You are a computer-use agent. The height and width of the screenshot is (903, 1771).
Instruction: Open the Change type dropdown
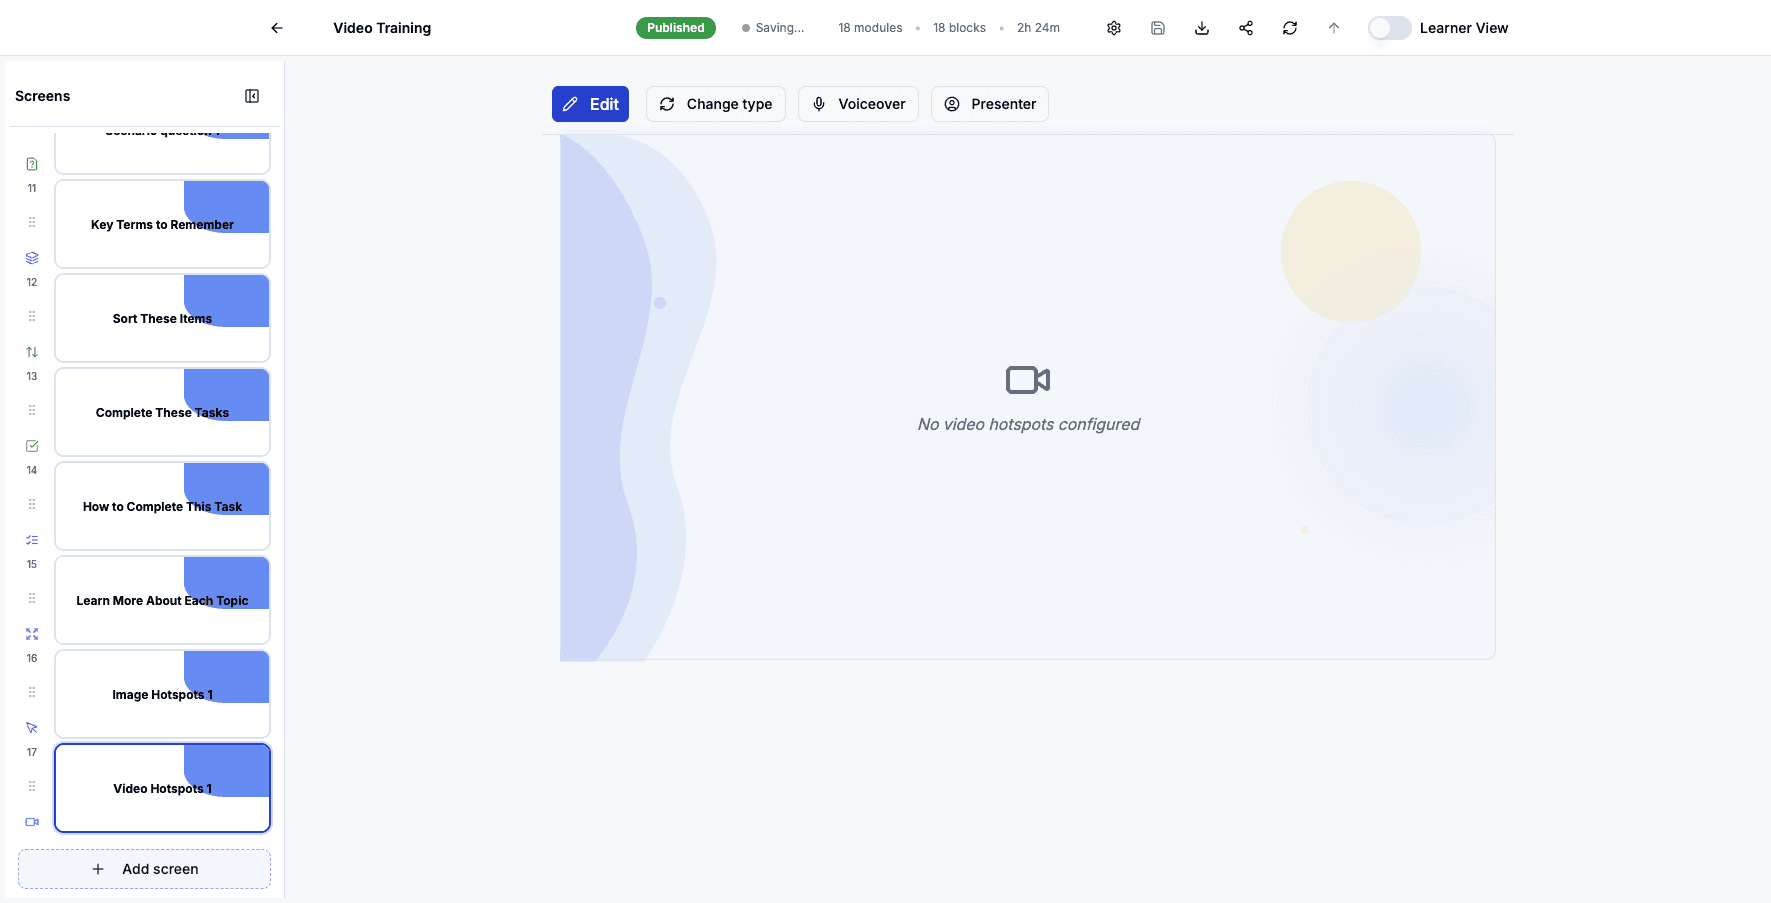715,104
